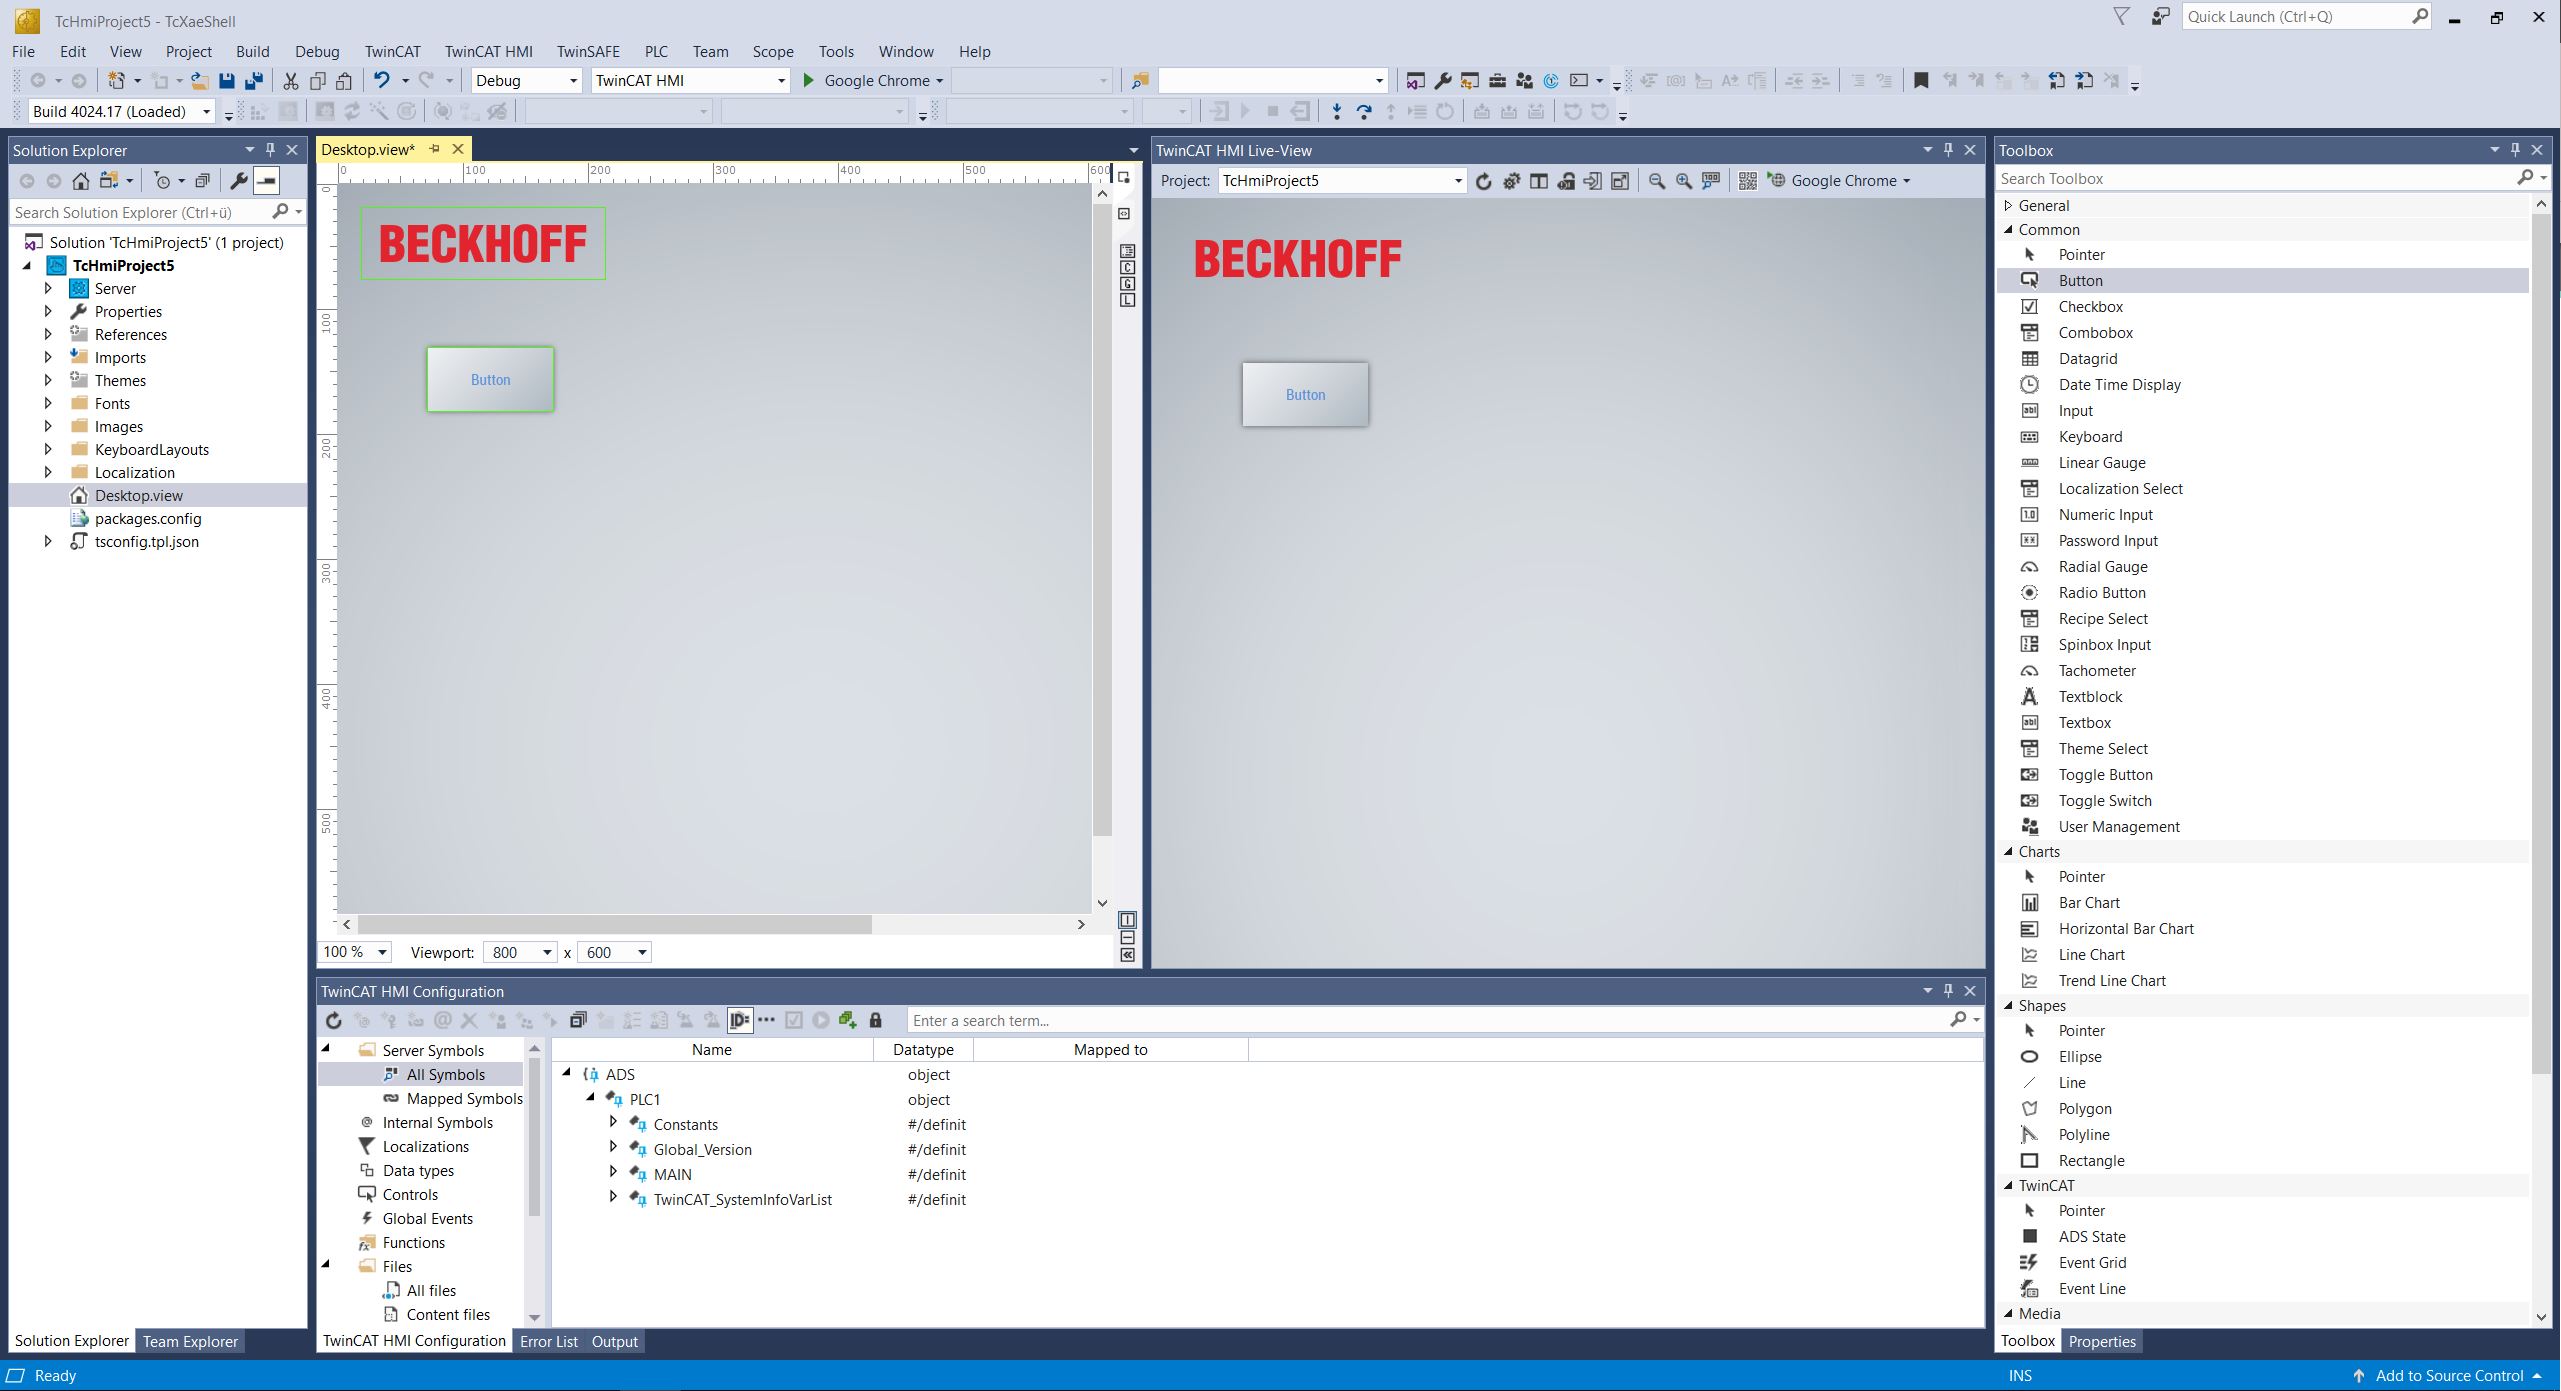Toggle the Live-View split layout icon
Screen dimensions: 2561x1391
click(1539, 181)
